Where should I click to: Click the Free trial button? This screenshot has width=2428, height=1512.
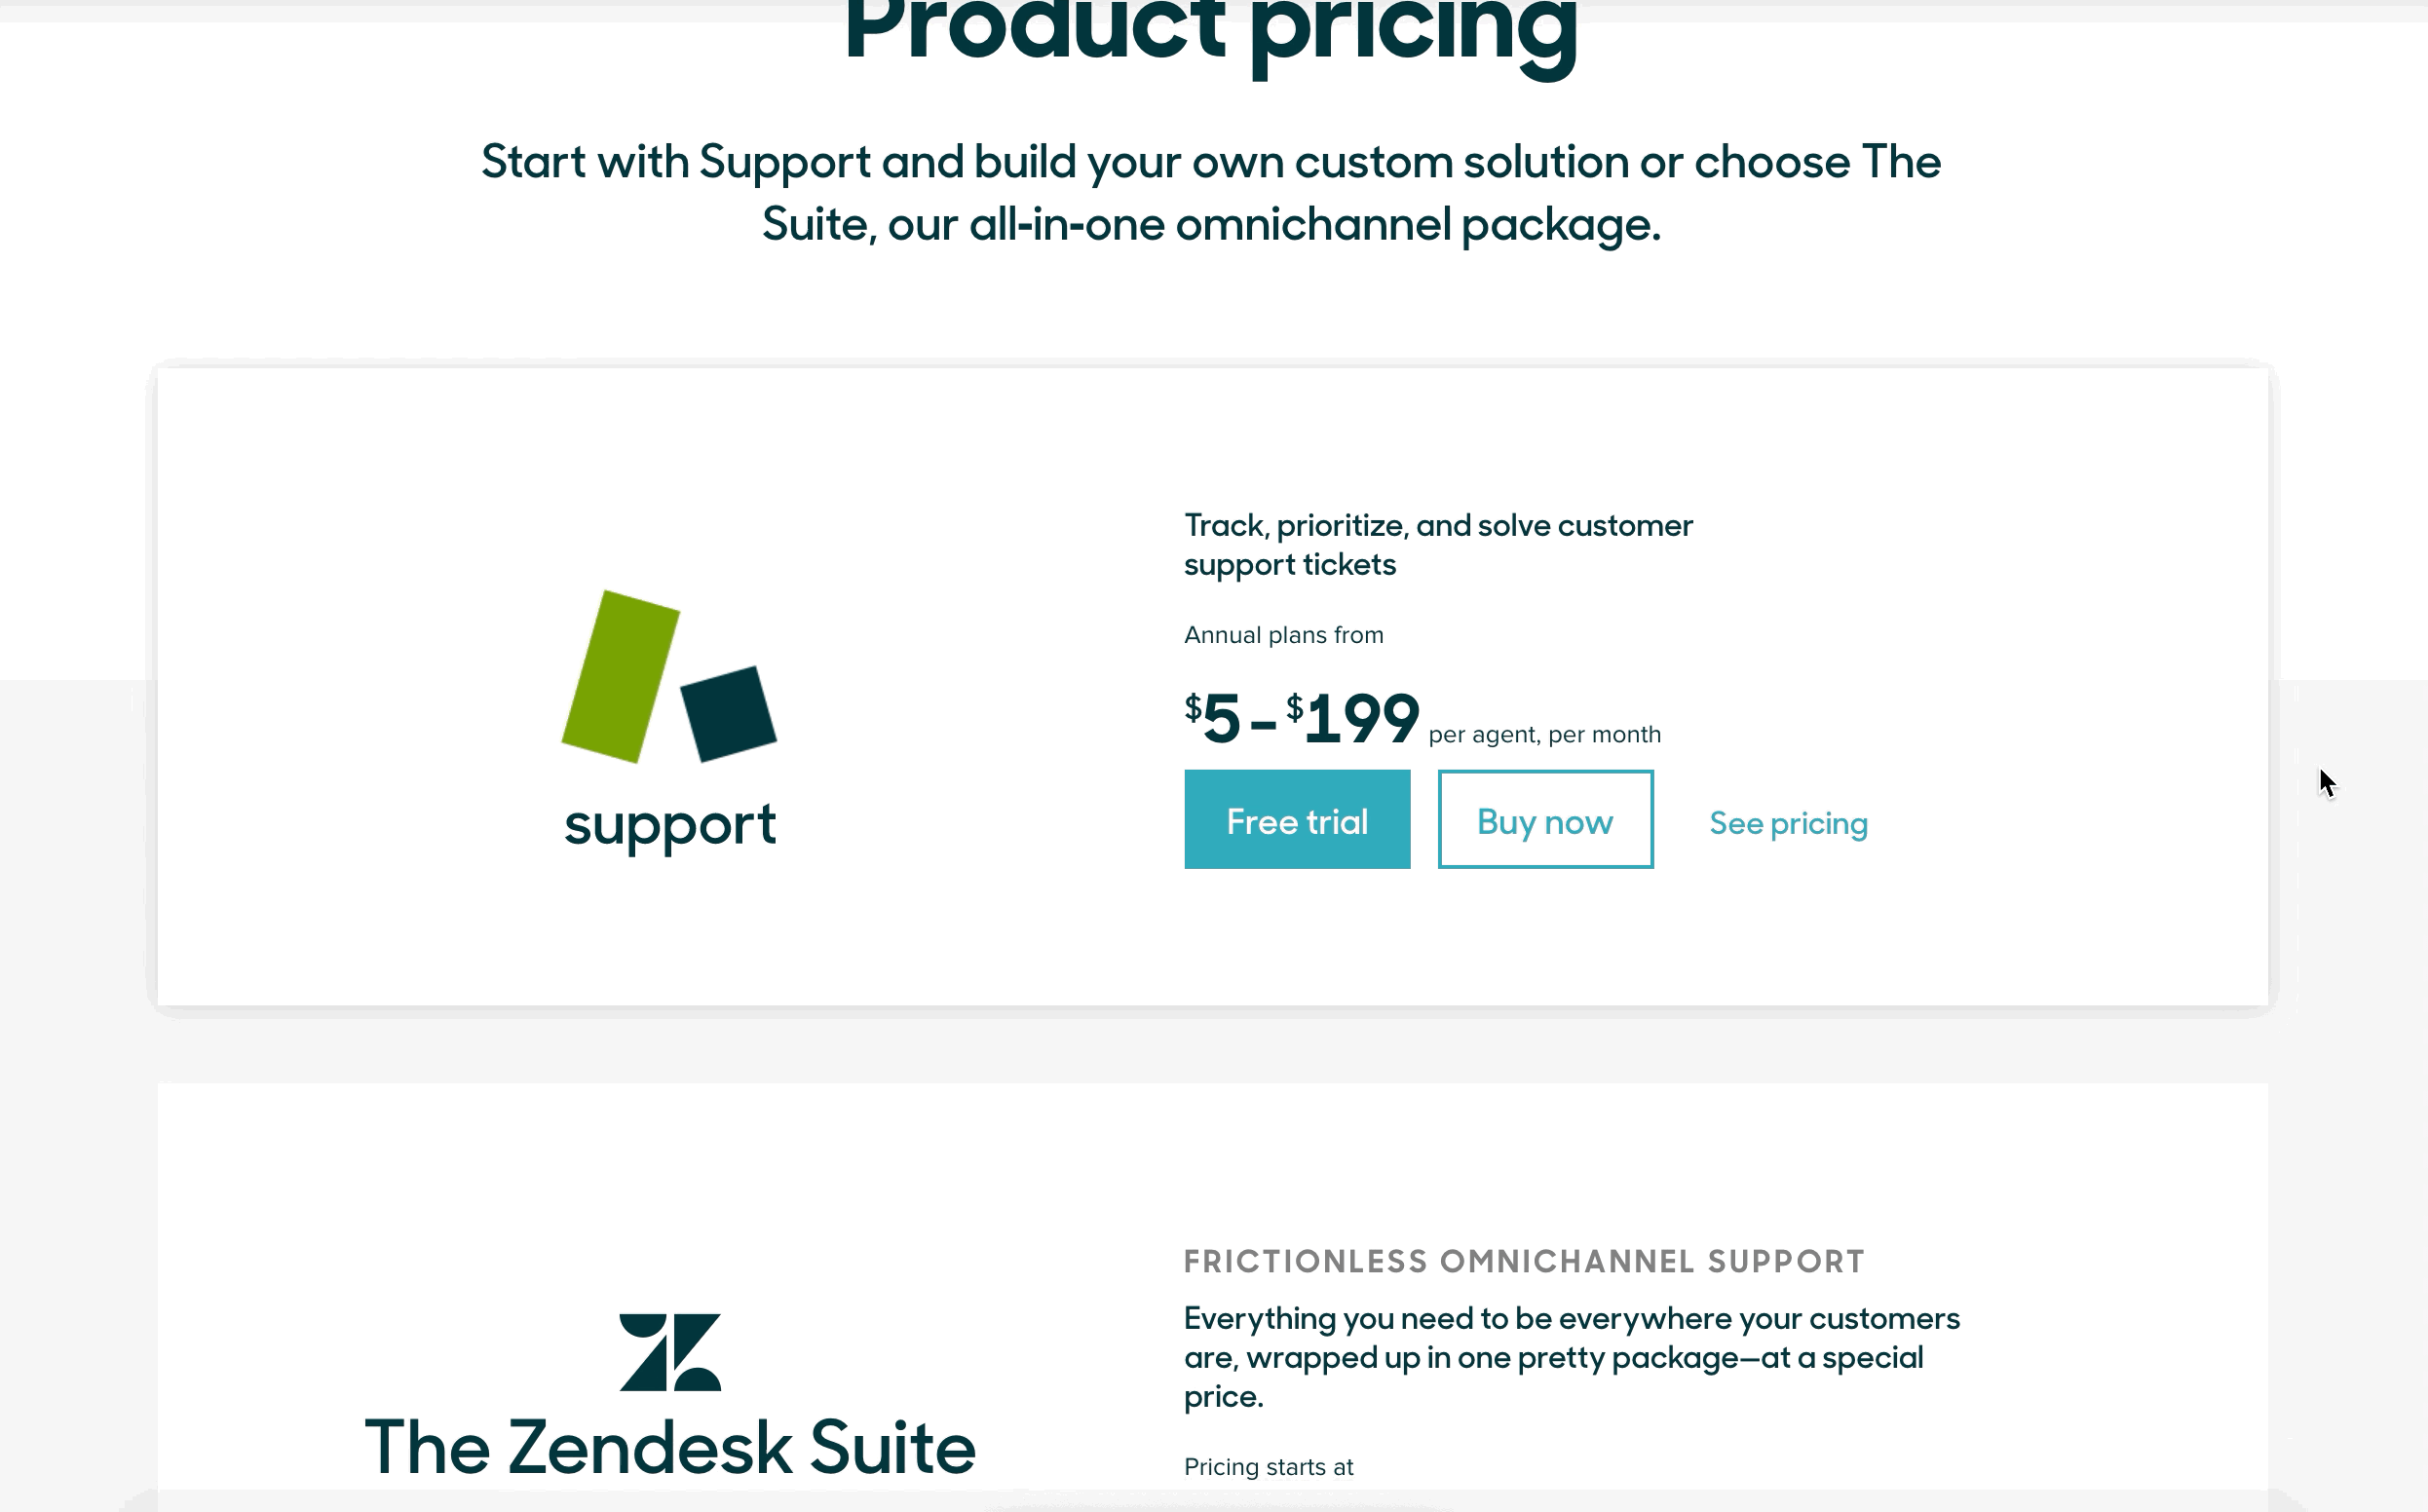1297,819
